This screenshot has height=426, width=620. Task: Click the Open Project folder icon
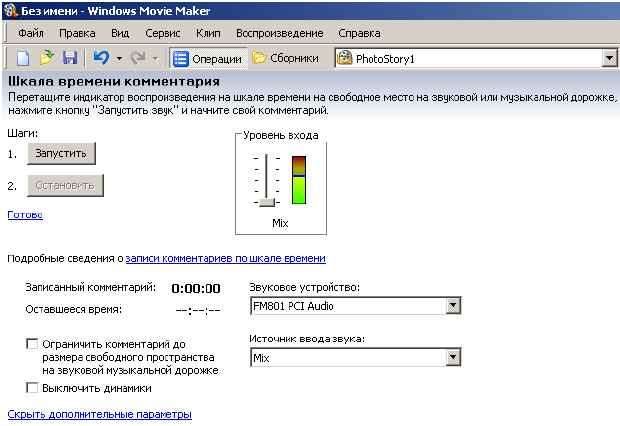coord(46,59)
